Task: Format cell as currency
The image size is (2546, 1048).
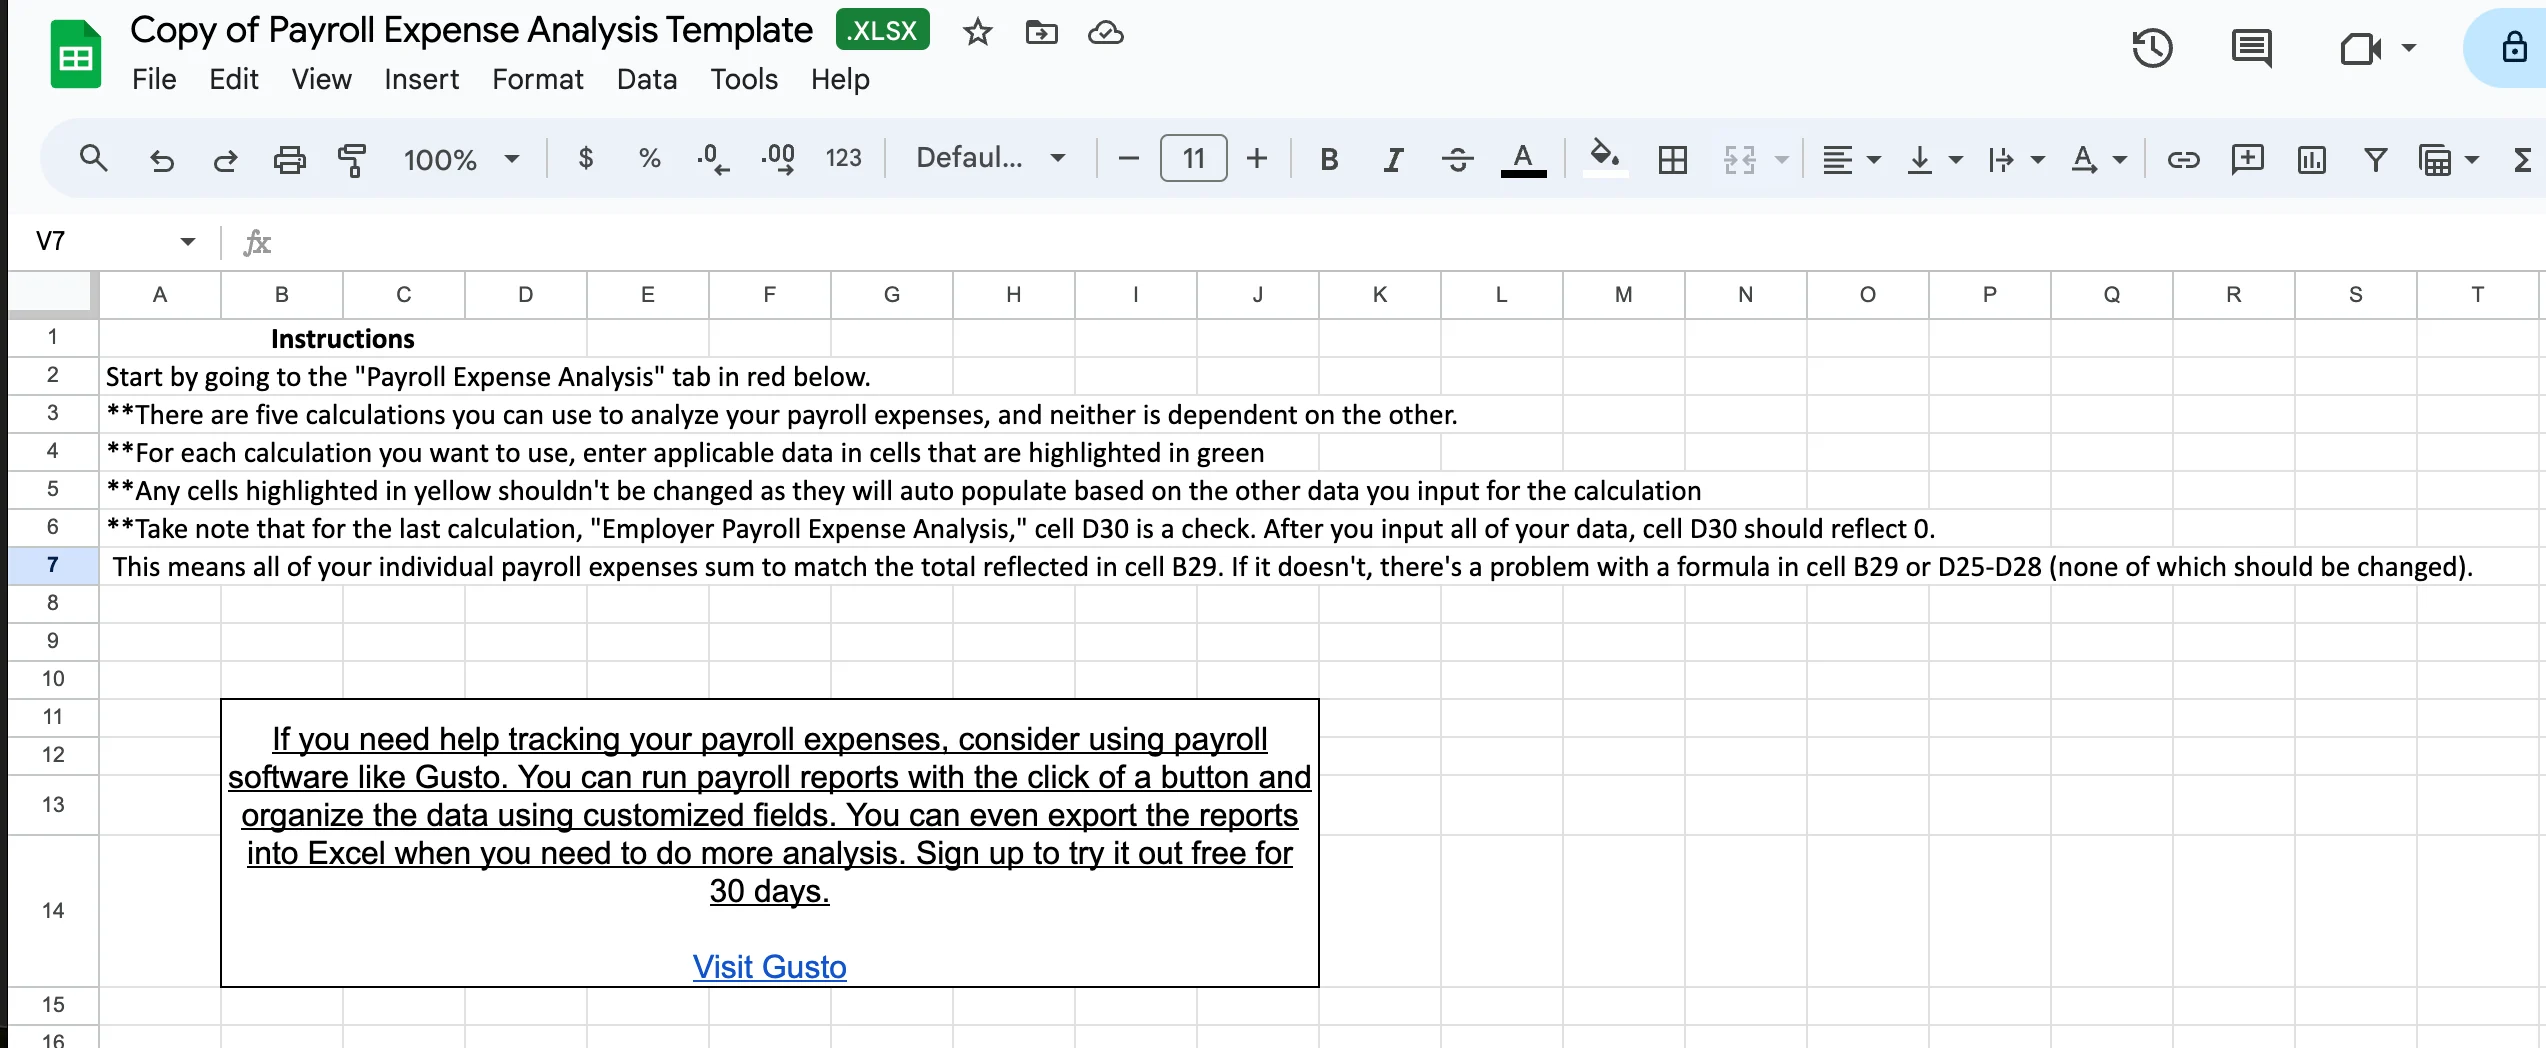Action: [586, 158]
